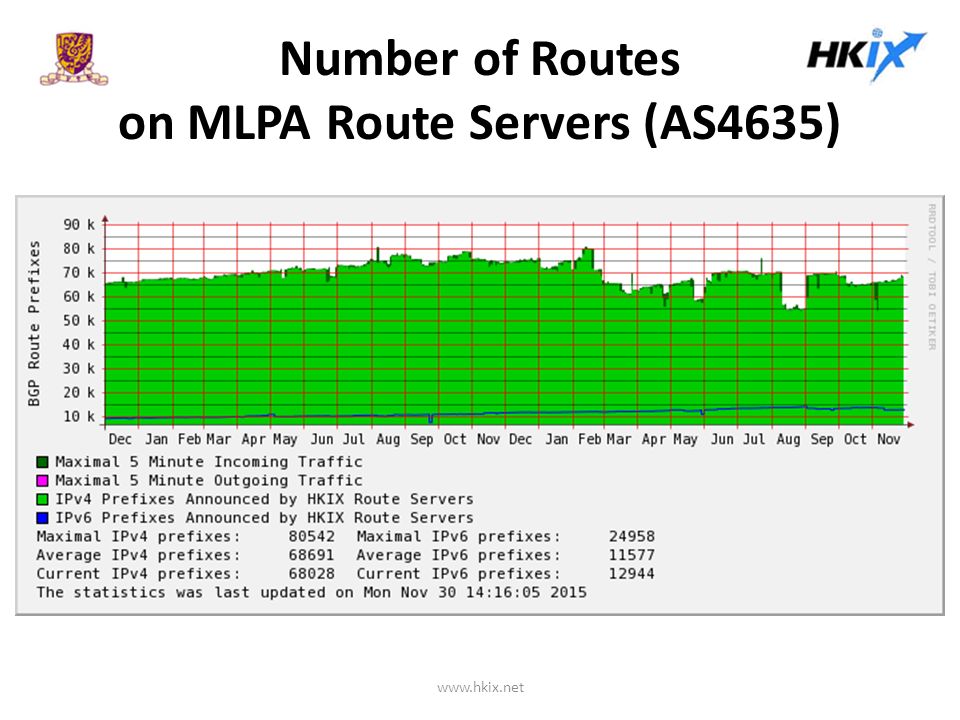Click the 'Sep' label left of 'Oct Nov Dec'
This screenshot has height=720, width=960.
click(422, 440)
